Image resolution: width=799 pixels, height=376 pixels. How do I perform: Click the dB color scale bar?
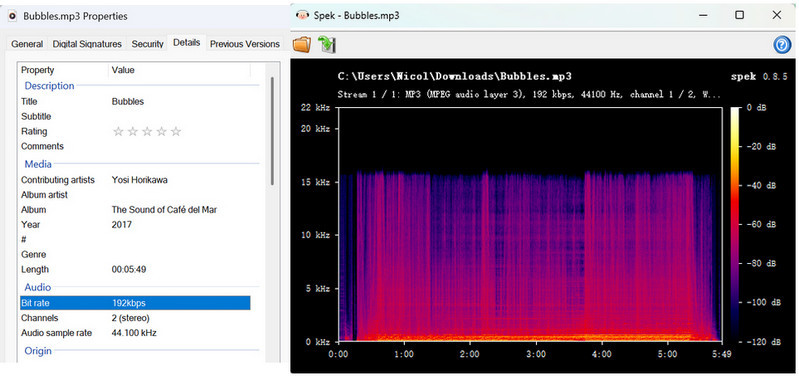click(736, 224)
